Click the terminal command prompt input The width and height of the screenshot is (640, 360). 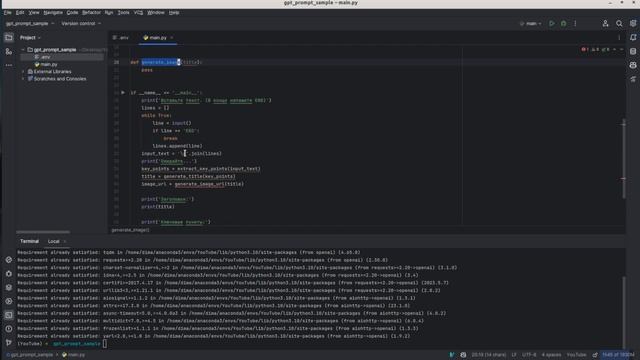[x=105, y=344]
